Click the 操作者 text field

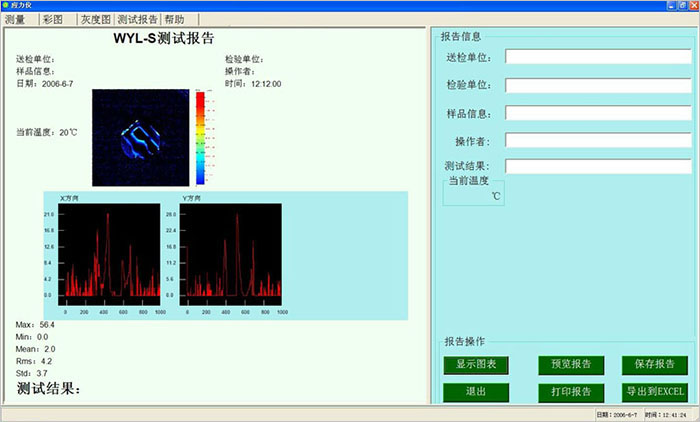tap(598, 141)
